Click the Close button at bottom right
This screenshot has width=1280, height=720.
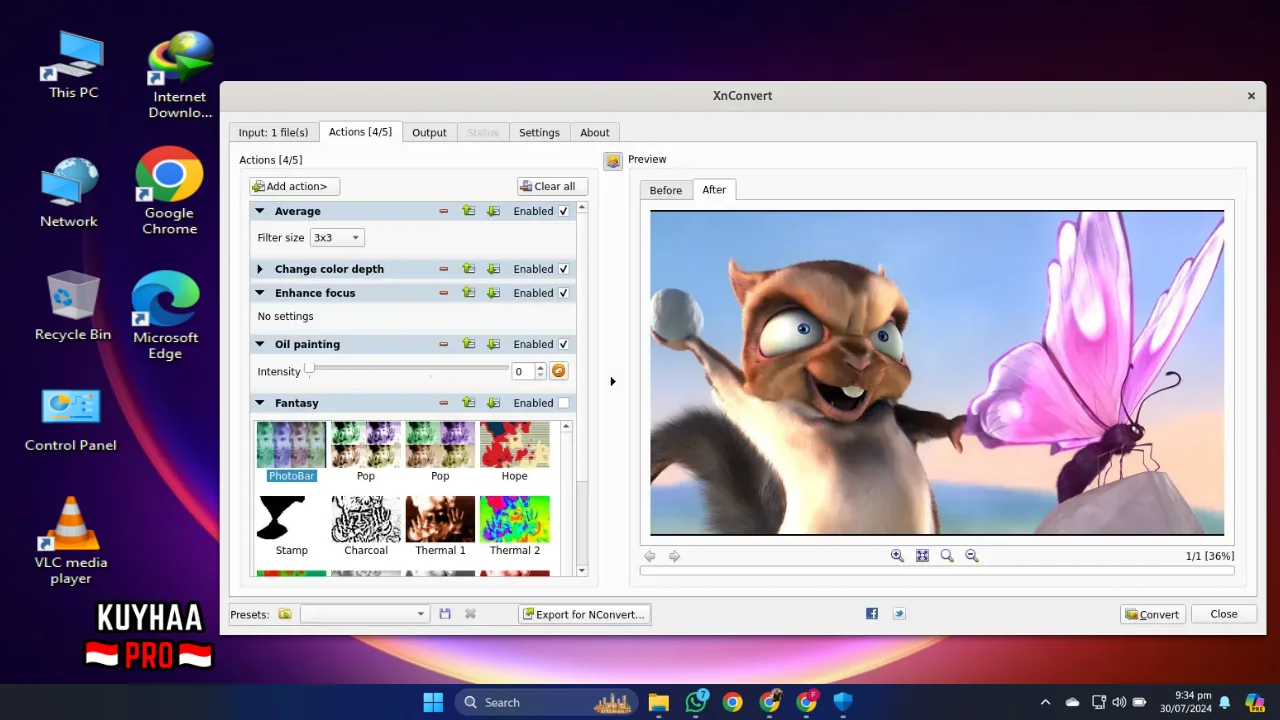point(1224,614)
